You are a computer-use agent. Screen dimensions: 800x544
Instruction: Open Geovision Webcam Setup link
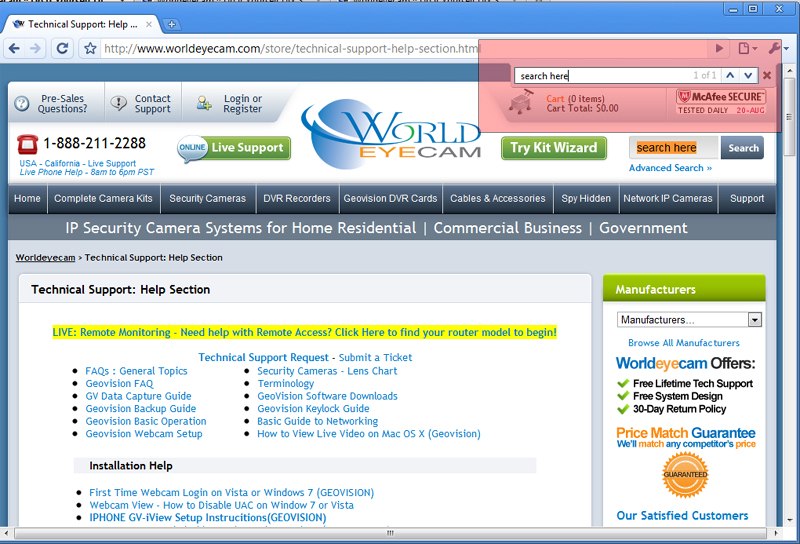(144, 434)
